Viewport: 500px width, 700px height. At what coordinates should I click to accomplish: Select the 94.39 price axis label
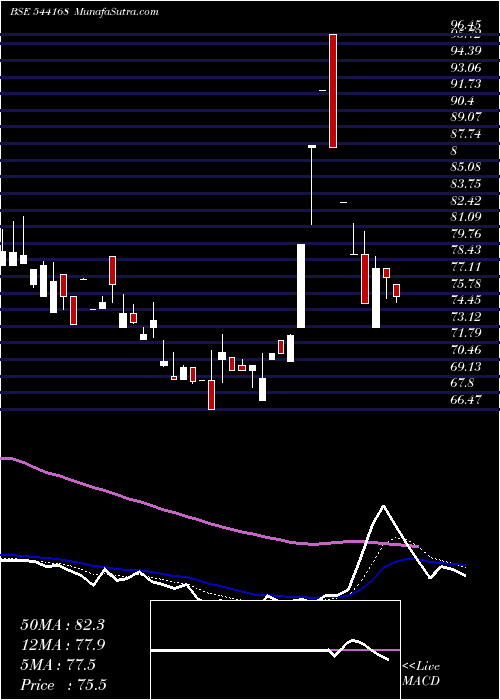(x=465, y=51)
